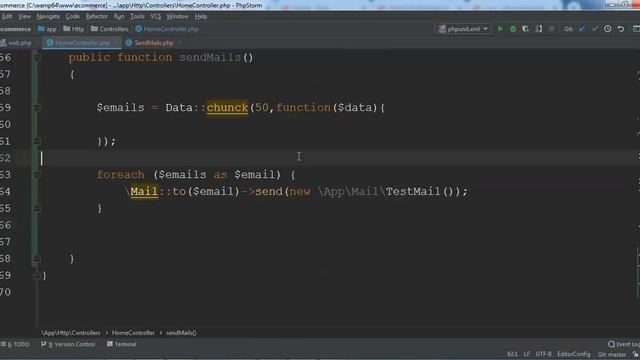Click the gutter line number 66

coord(6,225)
